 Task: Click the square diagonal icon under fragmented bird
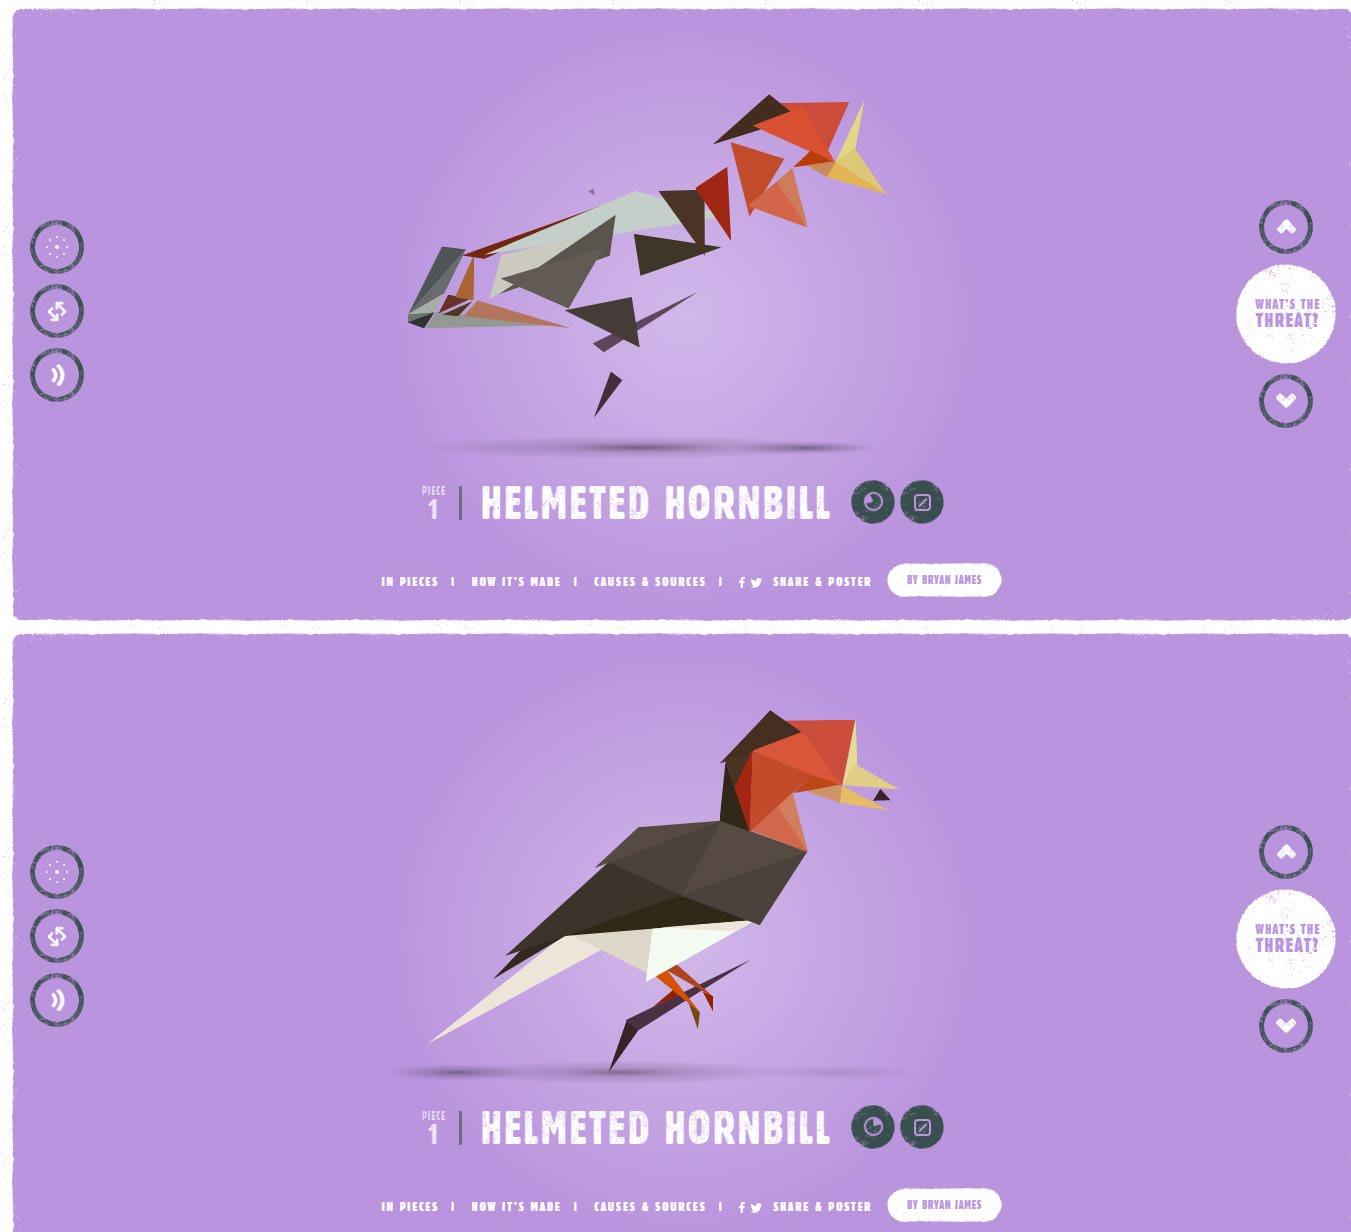pos(922,502)
